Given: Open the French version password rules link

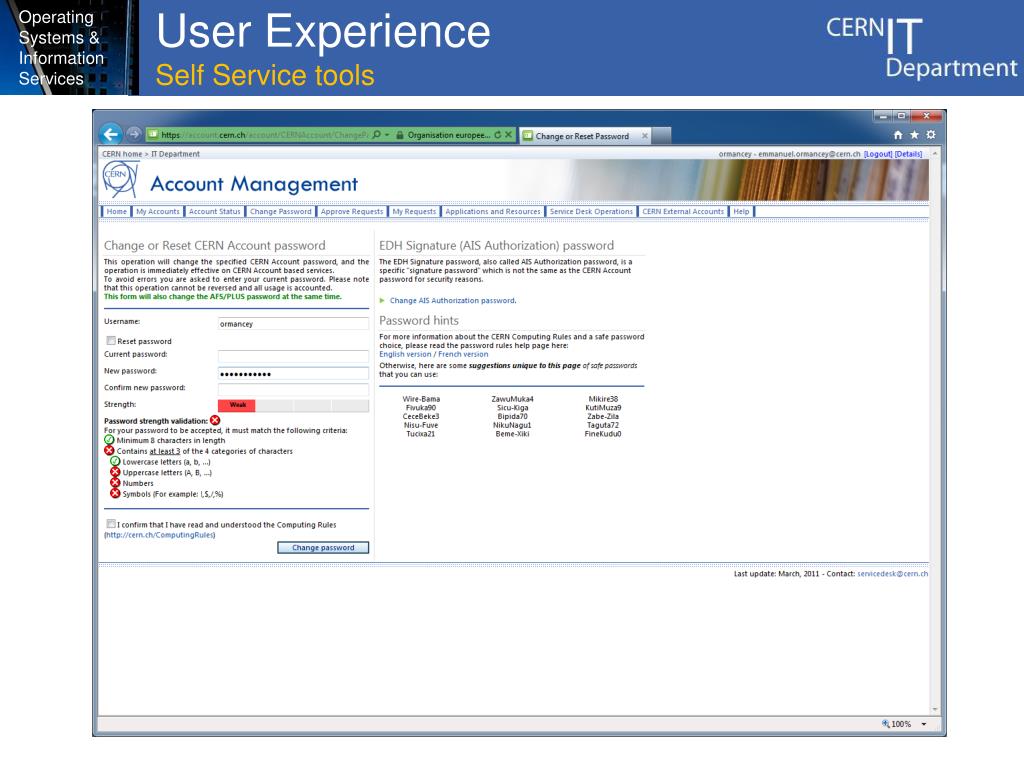Looking at the screenshot, I should coord(463,355).
